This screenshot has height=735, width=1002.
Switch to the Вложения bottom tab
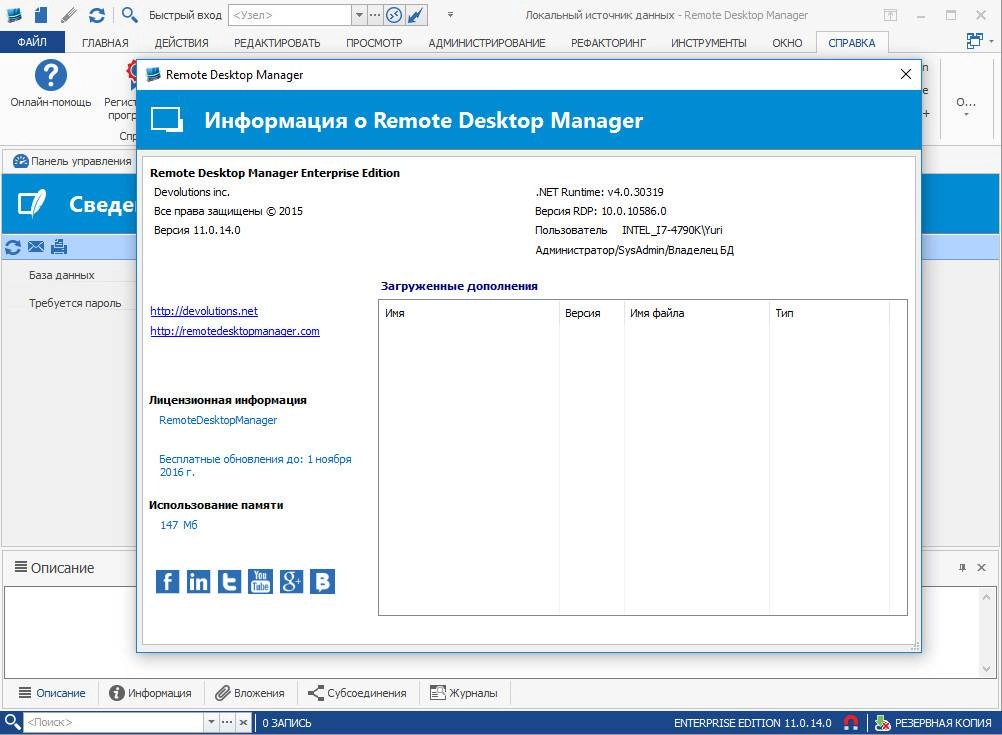250,693
